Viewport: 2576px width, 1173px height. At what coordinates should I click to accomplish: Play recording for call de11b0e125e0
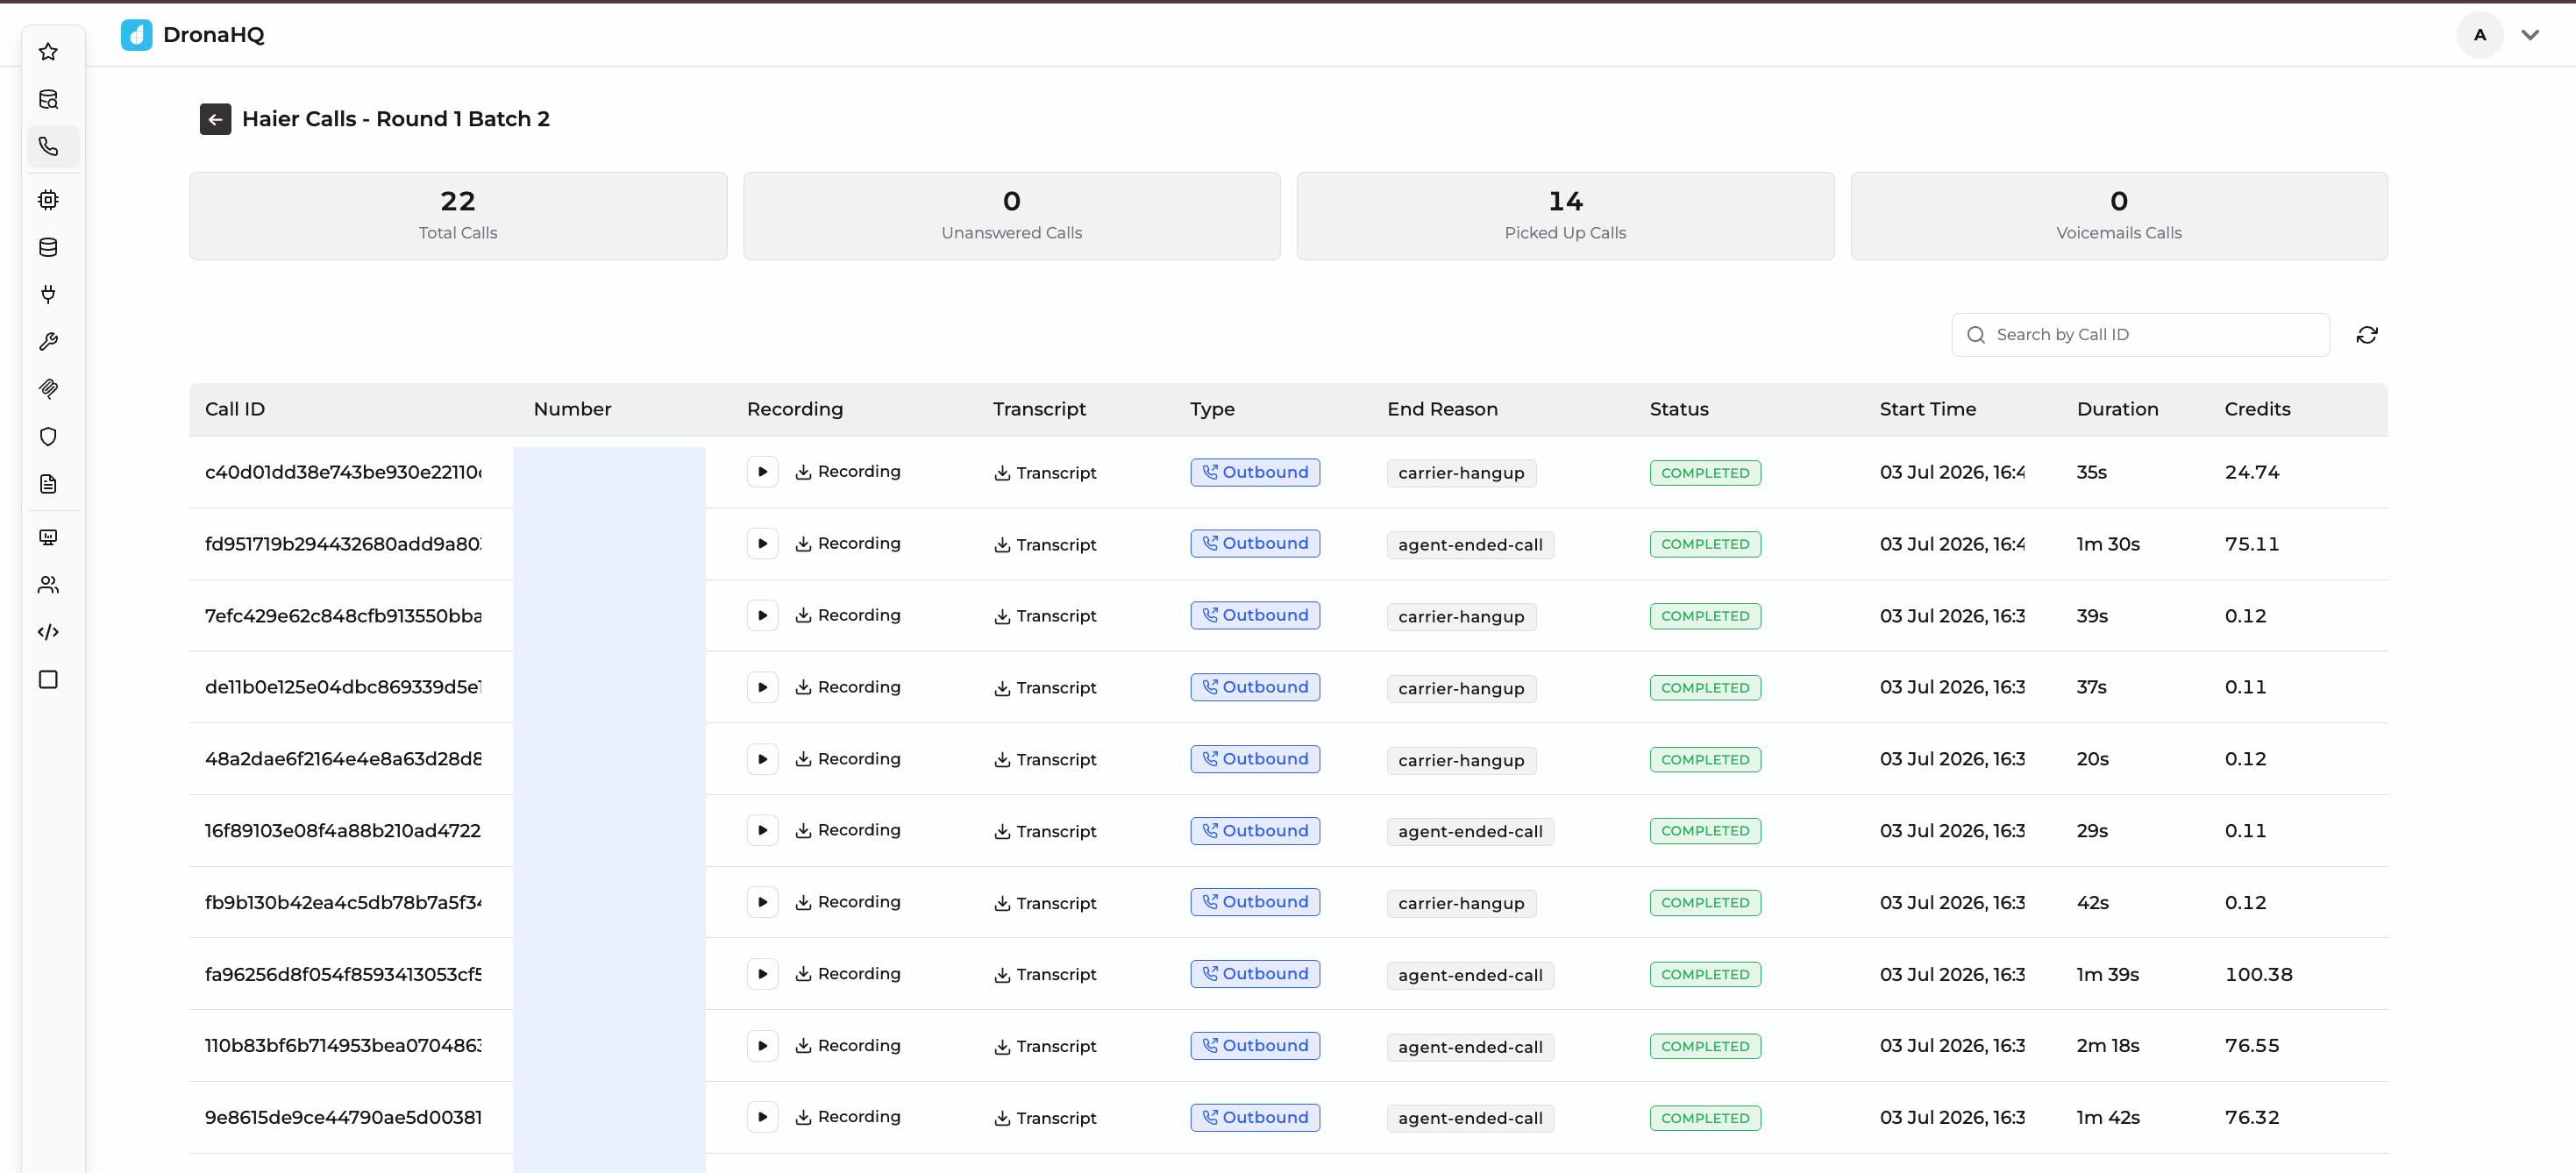(762, 688)
